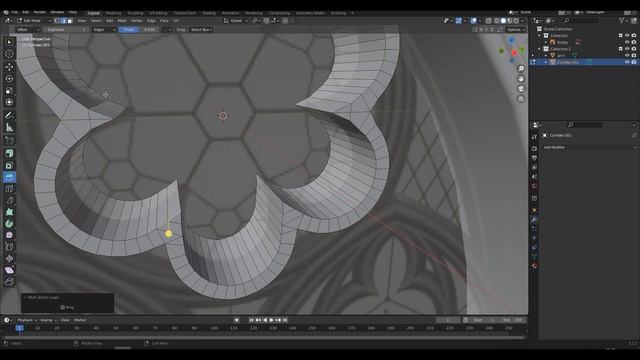Switch to the Modeling workspace tab
Viewport: 640px width, 360px height.
[113, 13]
